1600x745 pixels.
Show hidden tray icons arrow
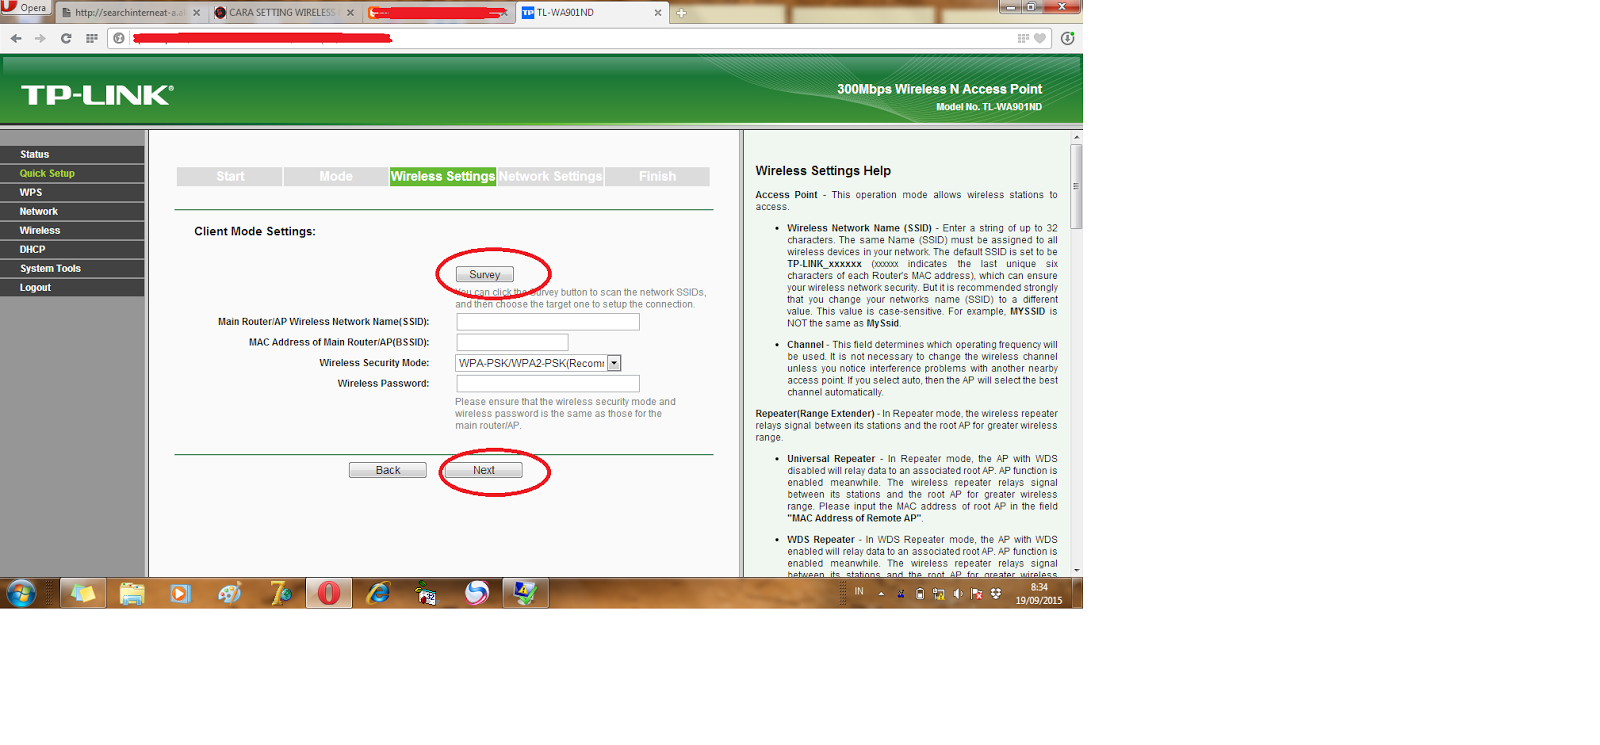[881, 594]
